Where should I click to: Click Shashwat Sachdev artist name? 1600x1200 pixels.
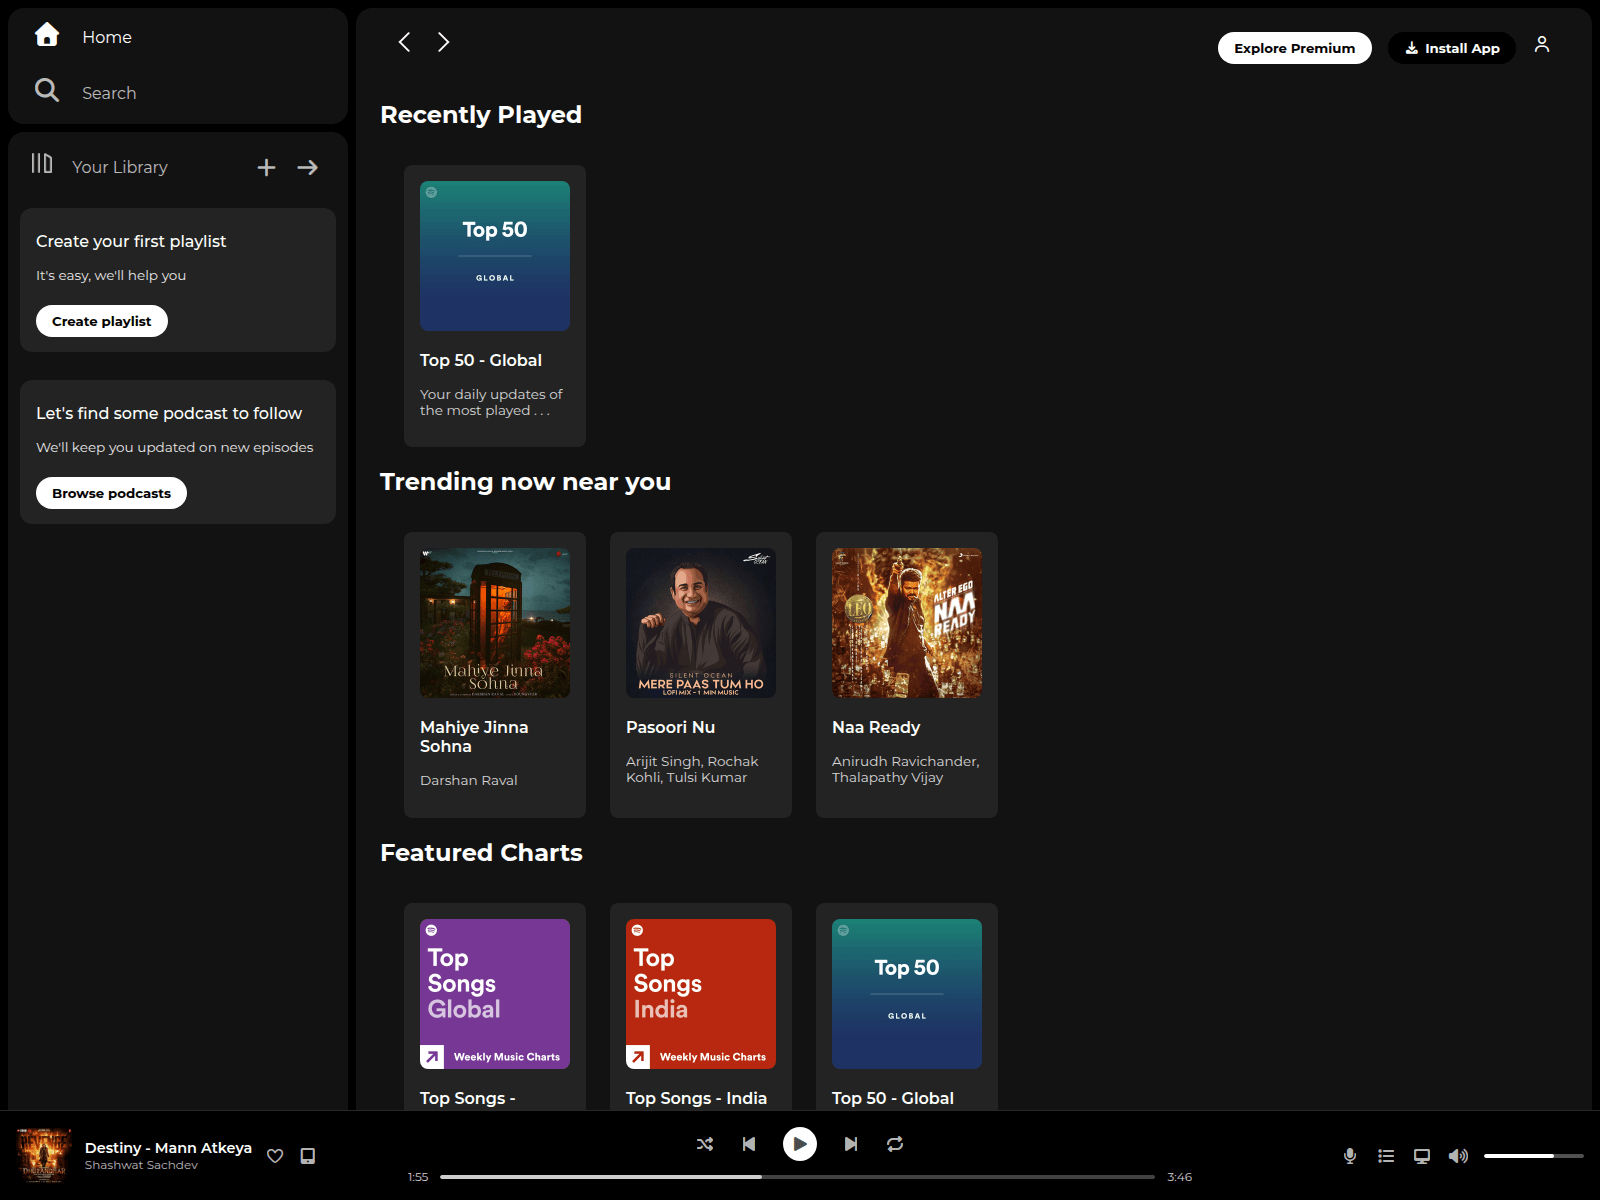tap(141, 1165)
